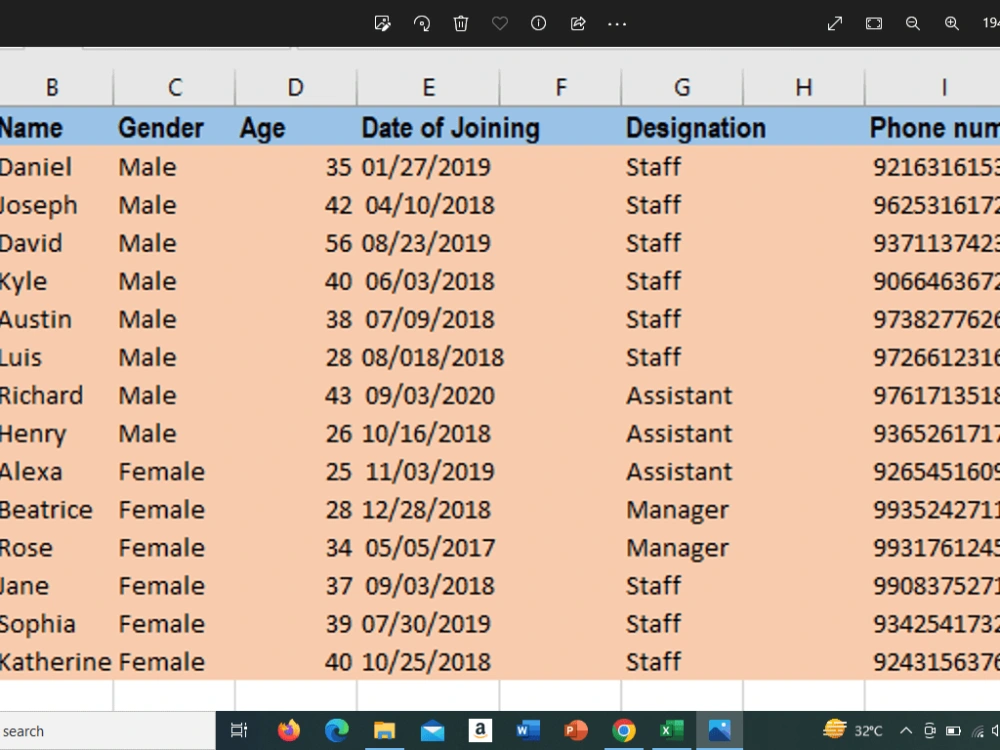The width and height of the screenshot is (1000, 750).
Task: Select Staff designation in Austin's row
Action: click(x=653, y=319)
